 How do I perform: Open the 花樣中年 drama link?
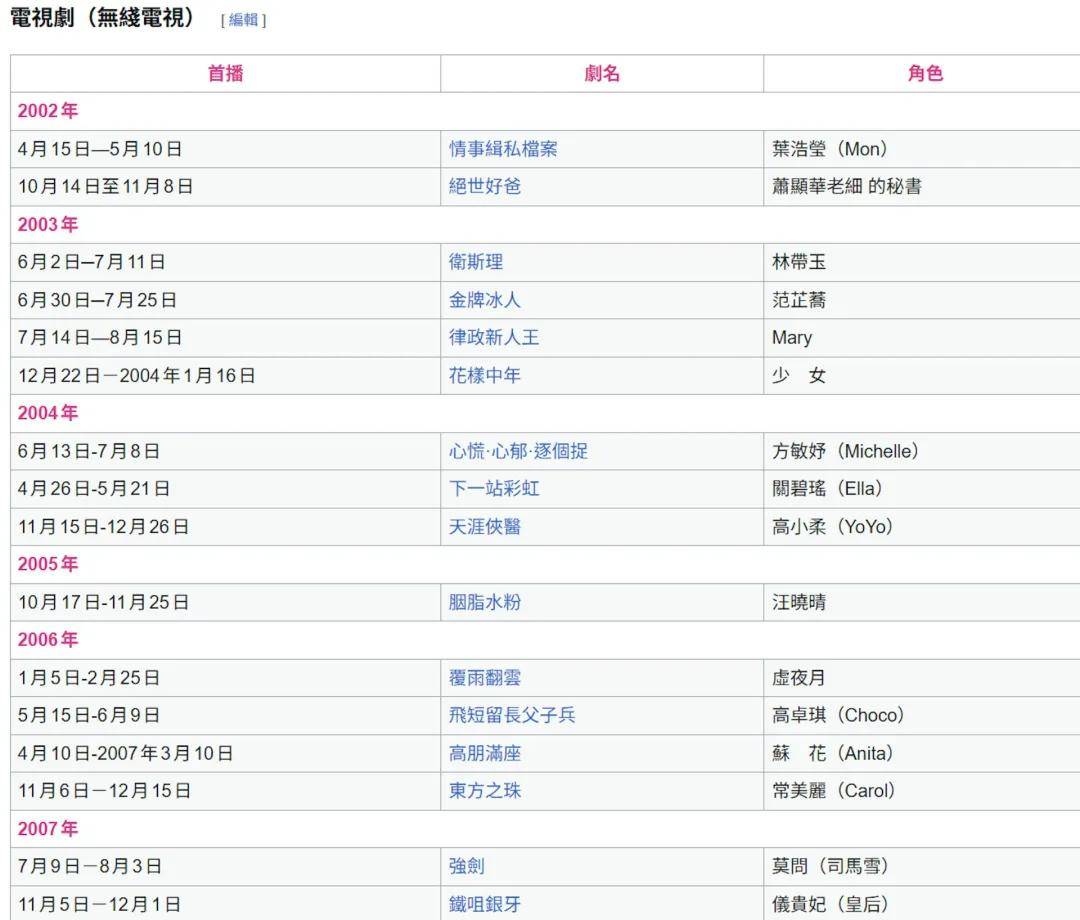click(x=485, y=376)
